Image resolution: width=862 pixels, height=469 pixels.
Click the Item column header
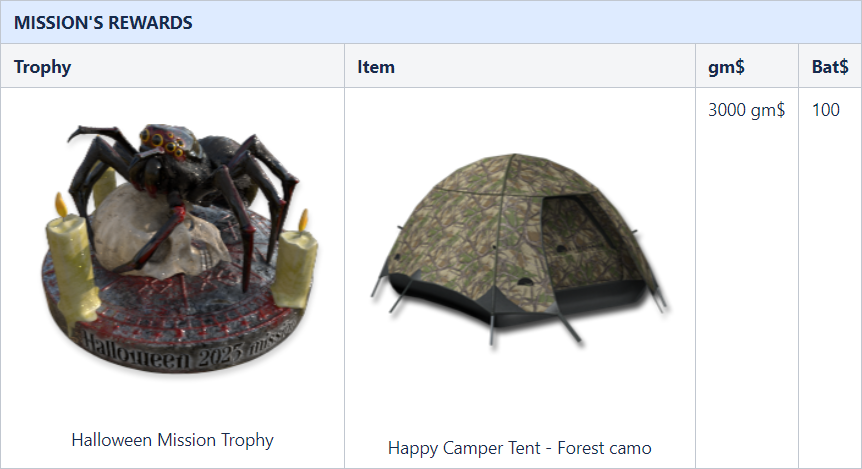[376, 67]
